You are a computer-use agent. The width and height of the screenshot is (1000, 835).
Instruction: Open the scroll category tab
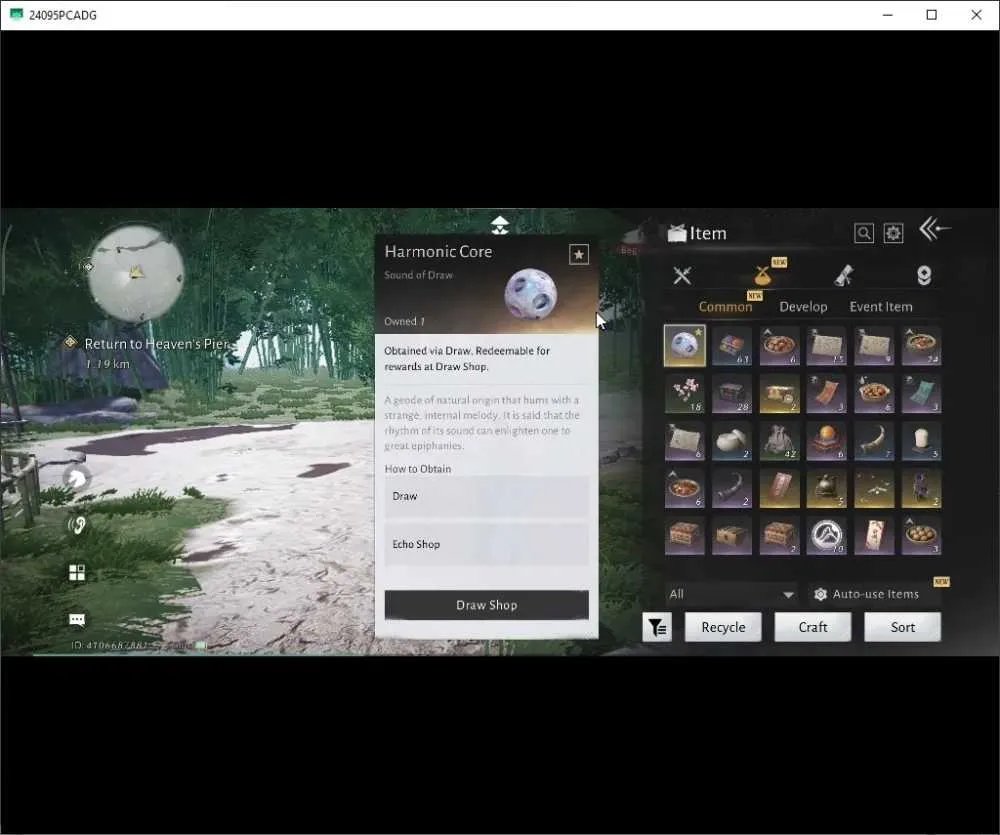click(x=844, y=276)
